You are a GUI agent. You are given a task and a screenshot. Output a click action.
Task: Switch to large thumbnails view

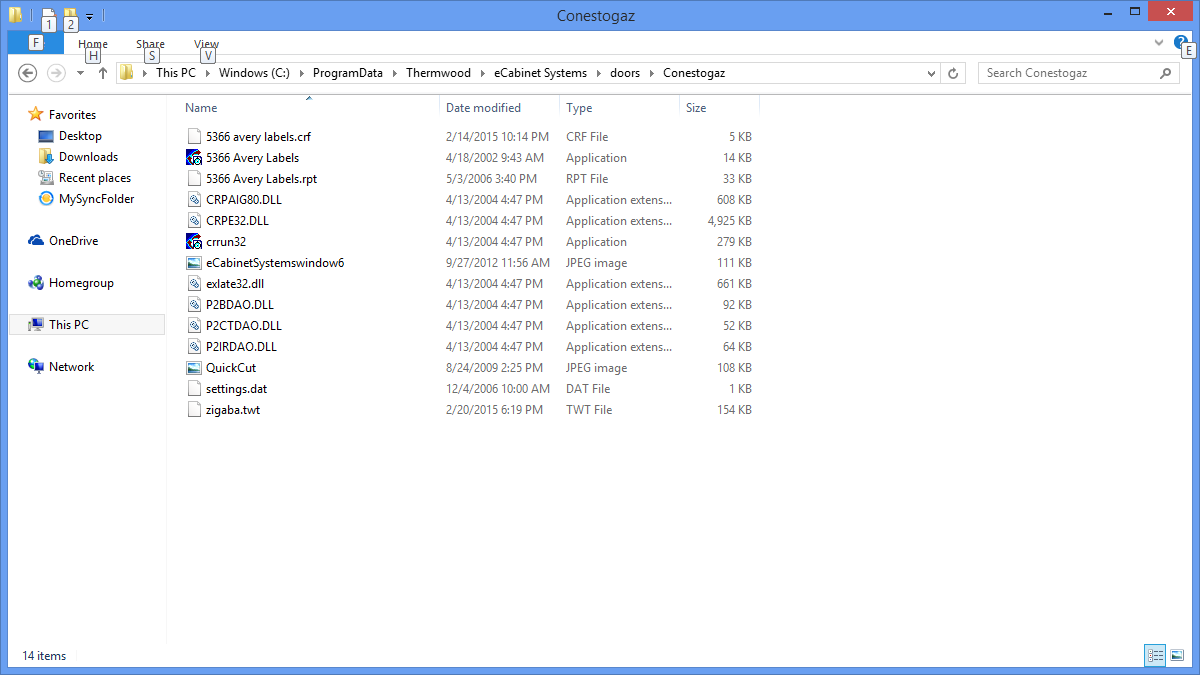click(1178, 655)
